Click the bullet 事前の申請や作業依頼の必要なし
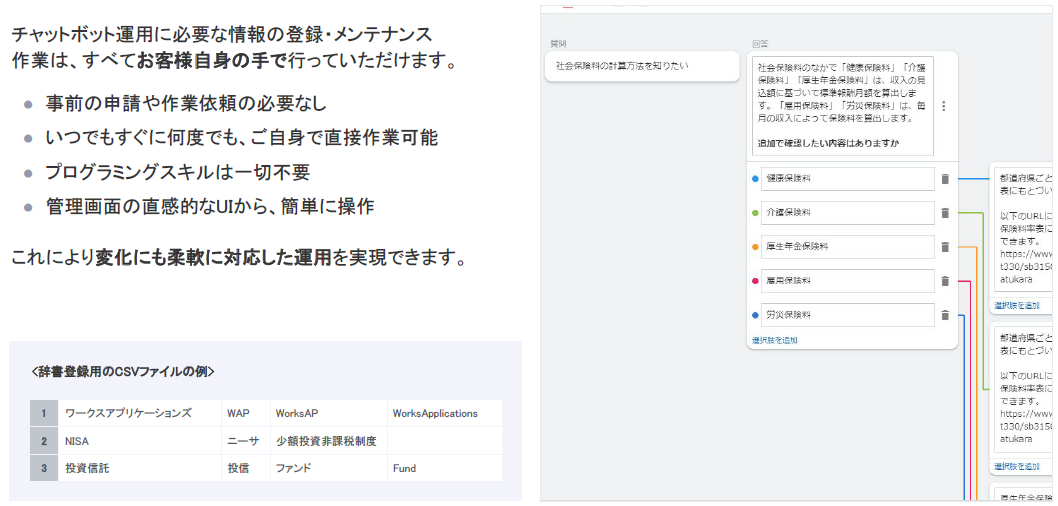 coord(186,103)
